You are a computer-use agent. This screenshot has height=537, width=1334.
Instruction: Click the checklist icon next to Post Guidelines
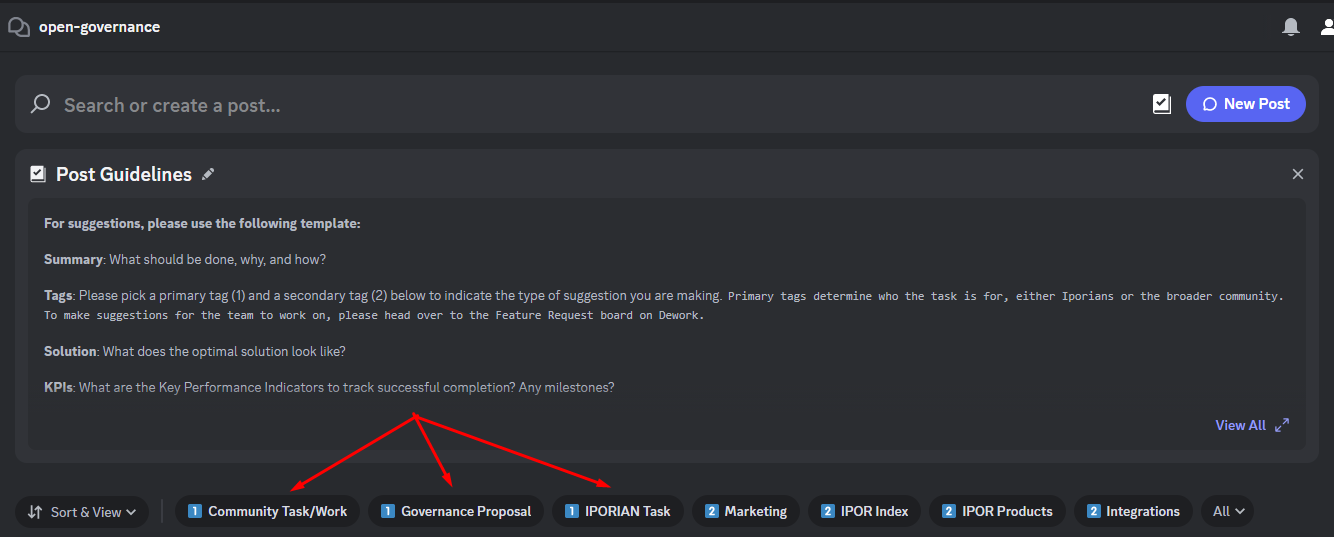click(x=38, y=174)
